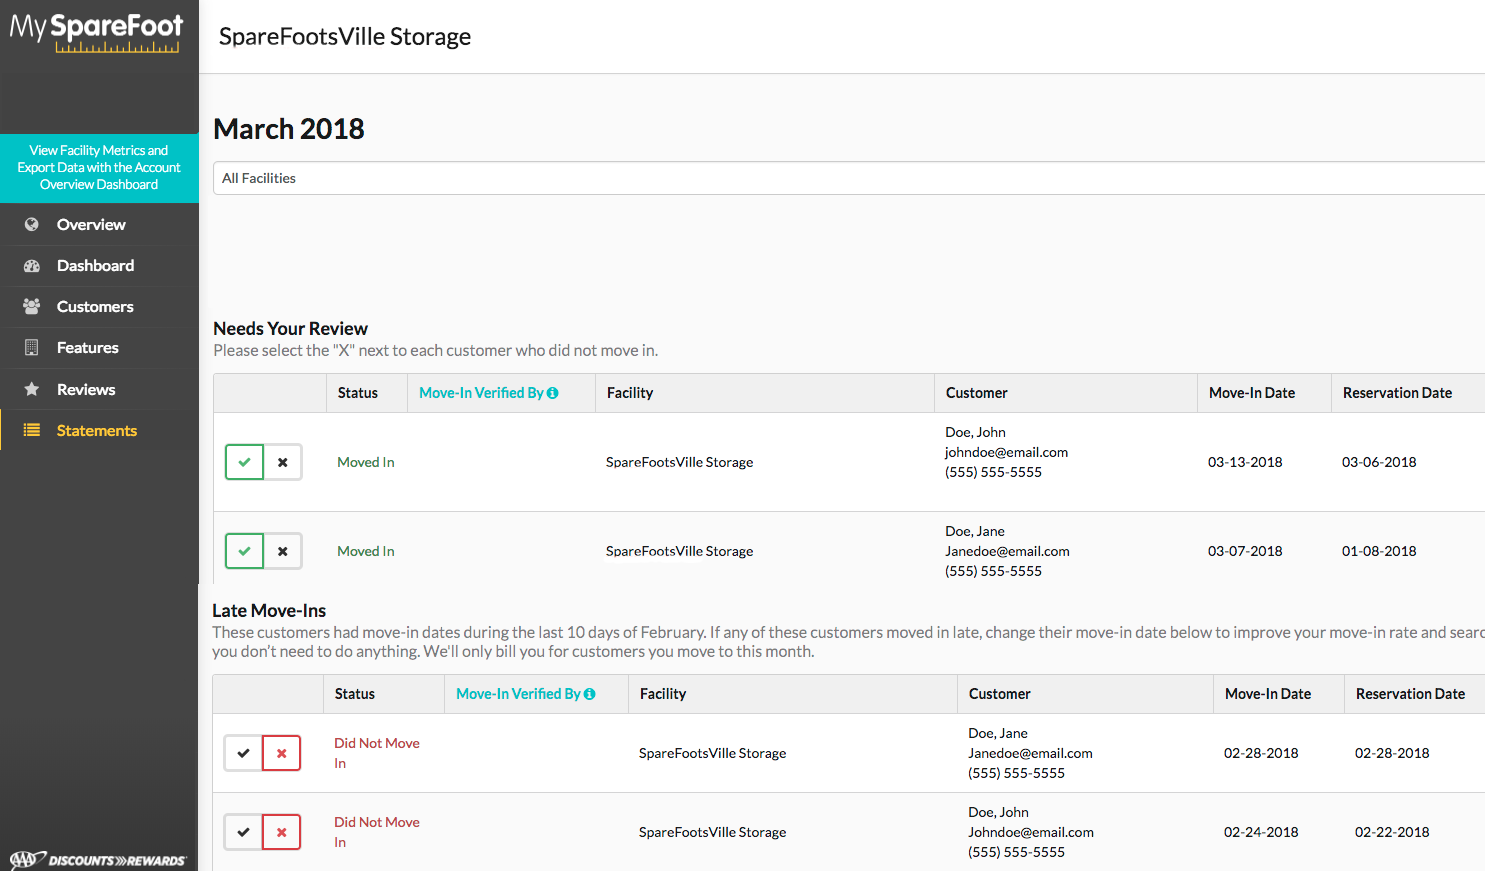
Task: Select checkmark for Jane Doe 02-28-2018 late move-in
Action: tap(243, 753)
